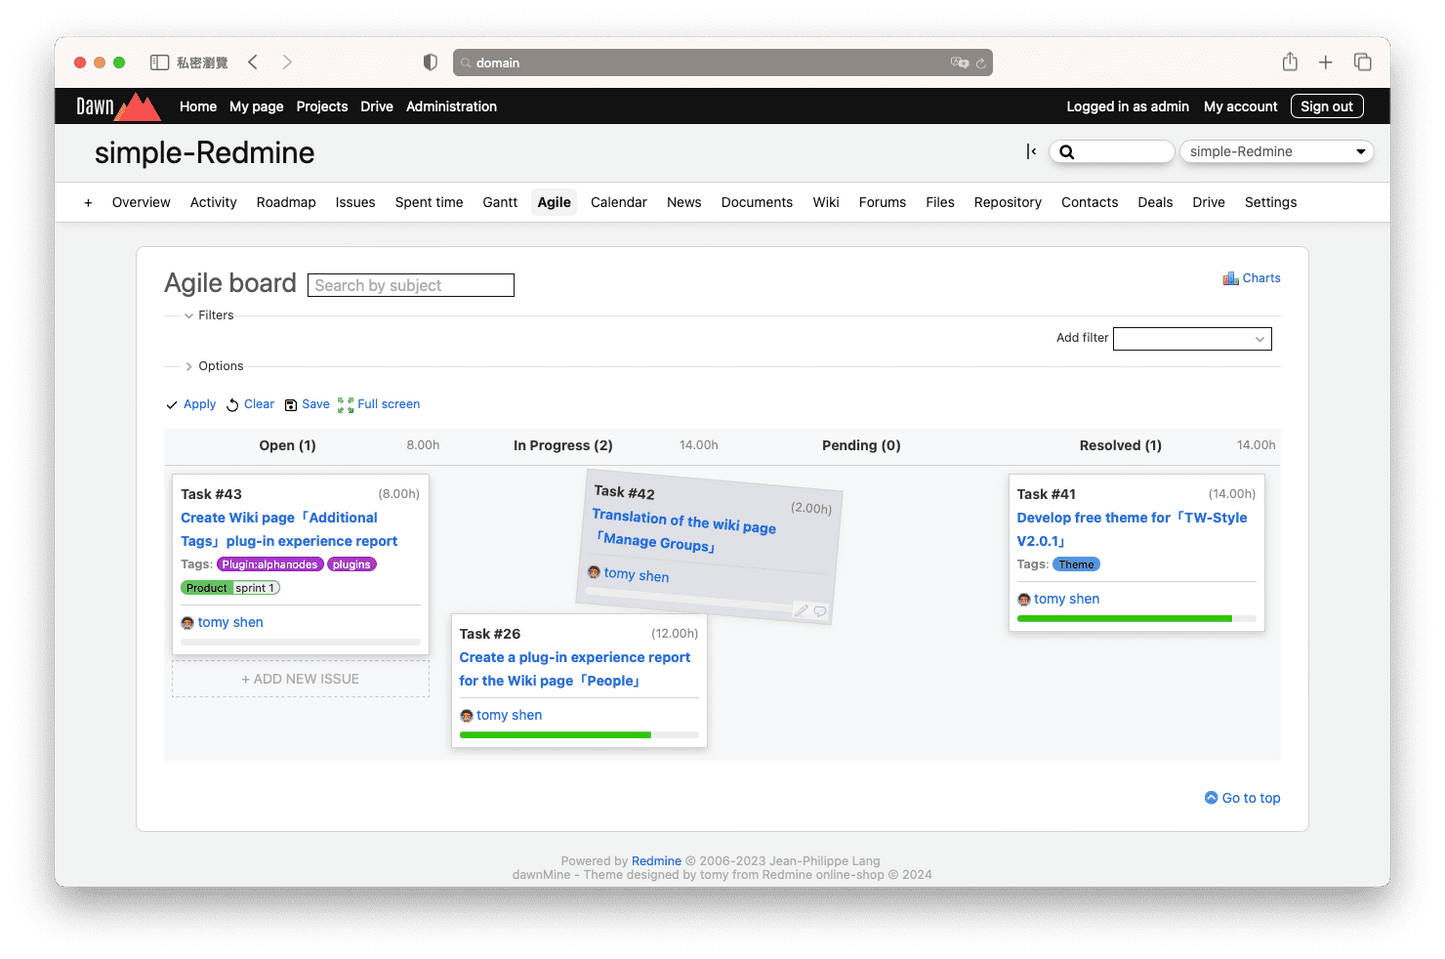Click ADD NEW ISSUE in the Open column
Screen dimensions: 1445x959
pos(299,678)
